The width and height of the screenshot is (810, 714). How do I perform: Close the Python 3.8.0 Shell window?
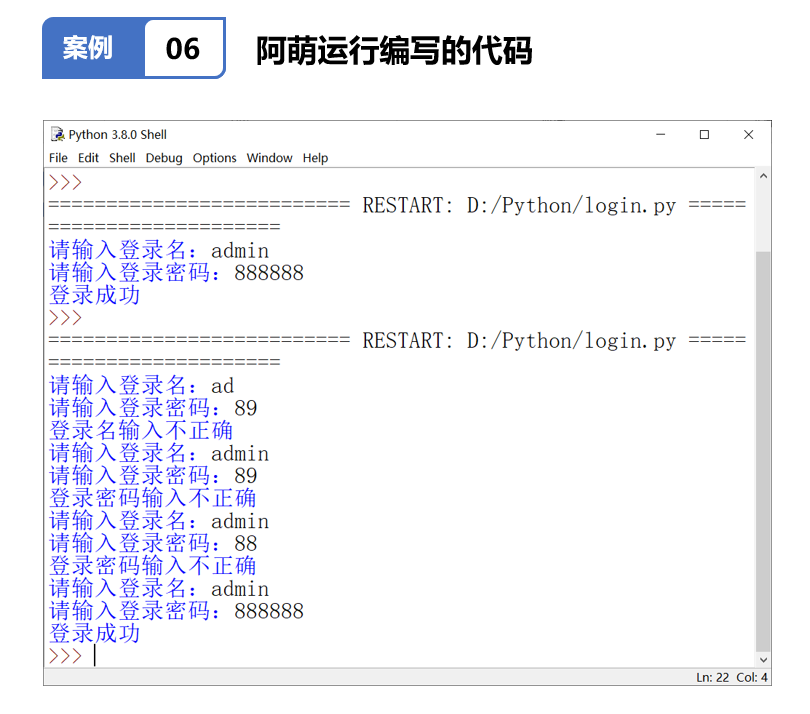tap(748, 134)
